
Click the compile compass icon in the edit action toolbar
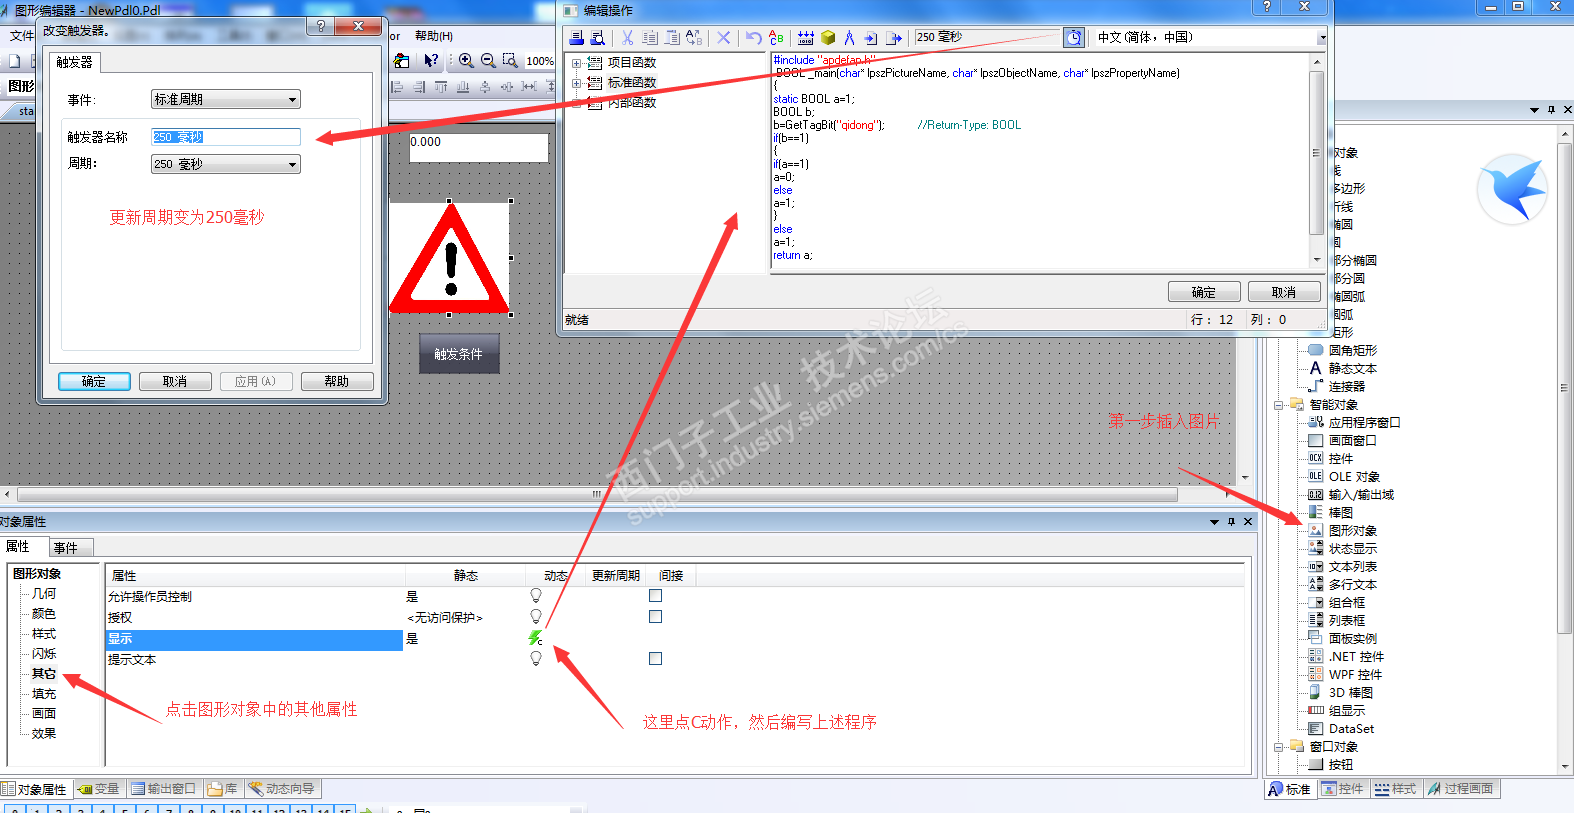coord(849,38)
